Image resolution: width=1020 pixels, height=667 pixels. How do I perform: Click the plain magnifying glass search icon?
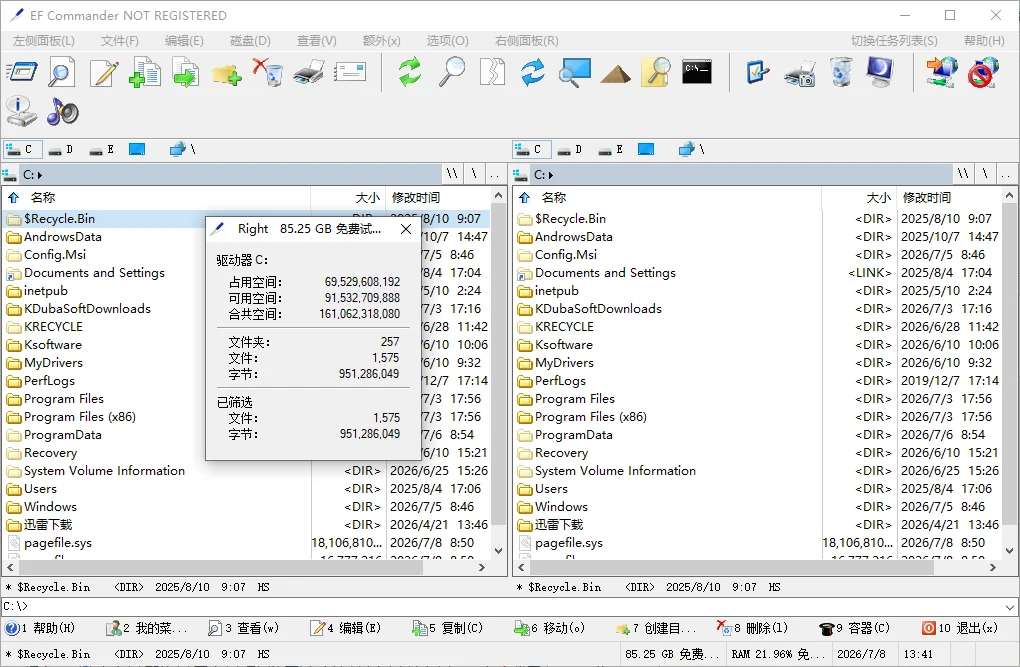pos(451,72)
